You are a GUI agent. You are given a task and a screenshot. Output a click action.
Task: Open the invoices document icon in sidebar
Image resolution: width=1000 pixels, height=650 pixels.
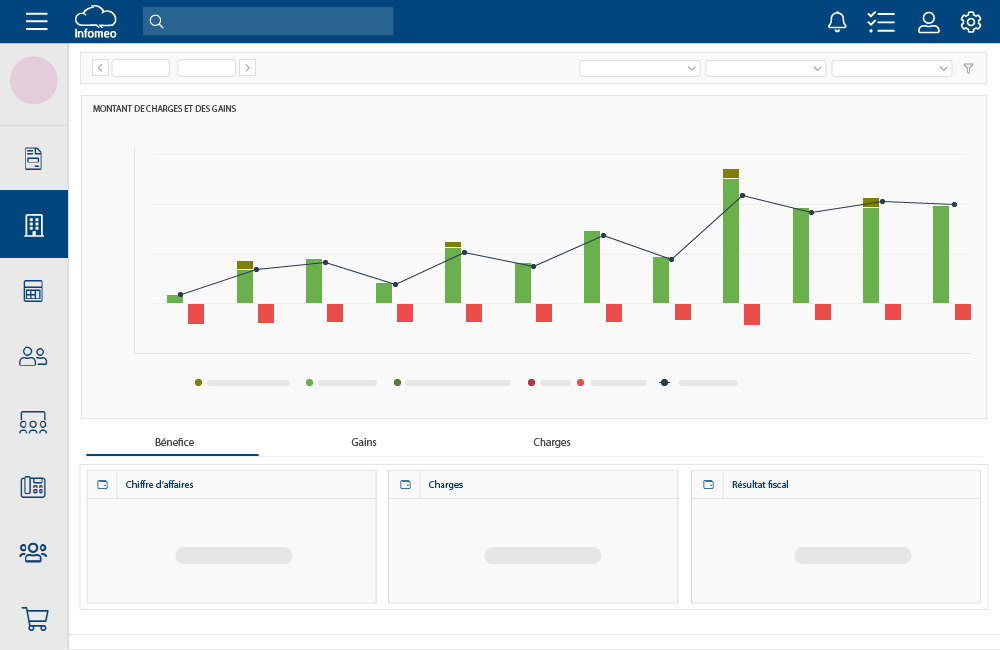33,157
